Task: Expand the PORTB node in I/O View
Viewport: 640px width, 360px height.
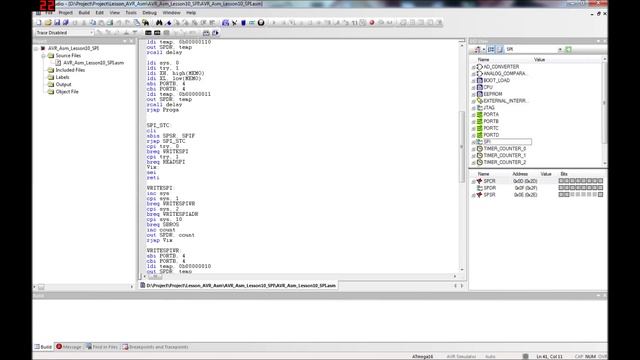Action: pos(473,122)
